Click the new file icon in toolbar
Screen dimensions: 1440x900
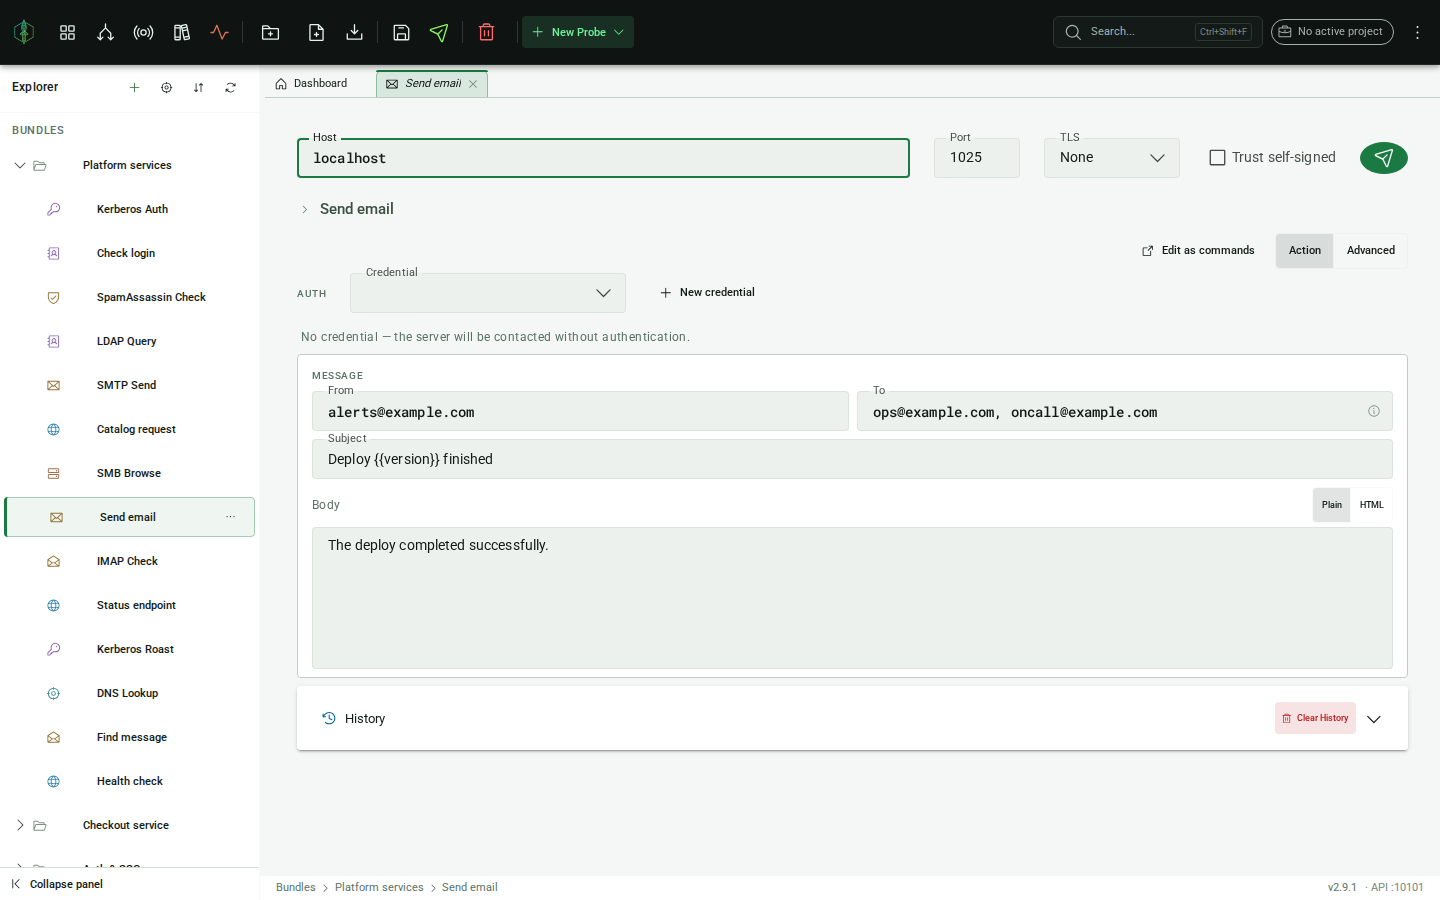316,32
